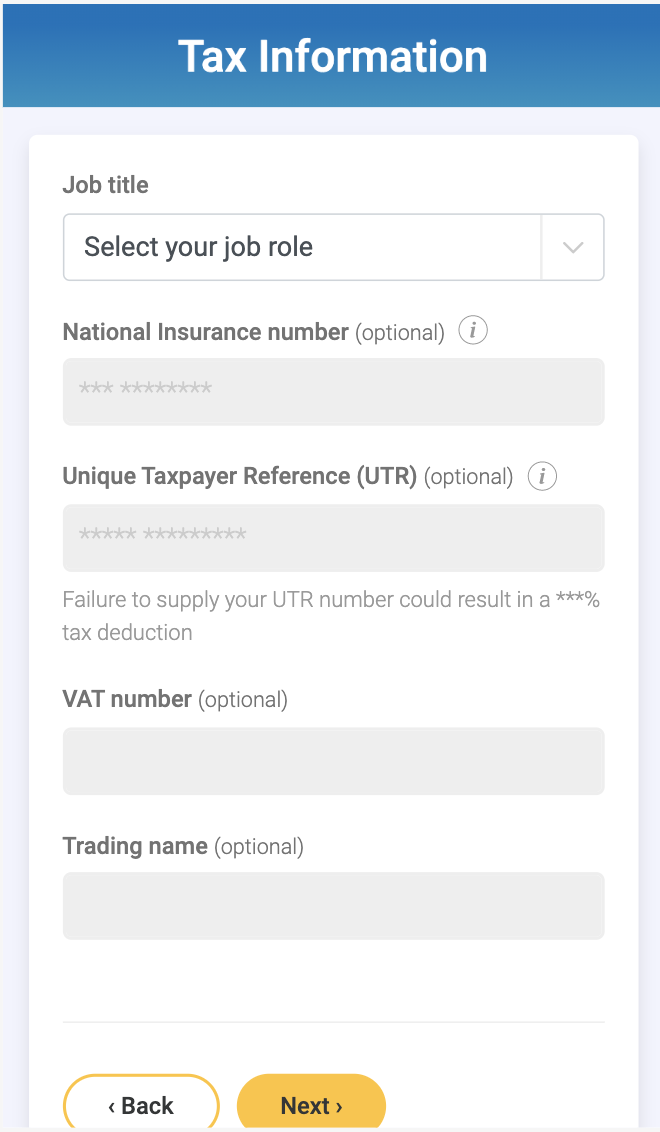
Task: Click the 'VAT number' label
Action: (x=127, y=700)
